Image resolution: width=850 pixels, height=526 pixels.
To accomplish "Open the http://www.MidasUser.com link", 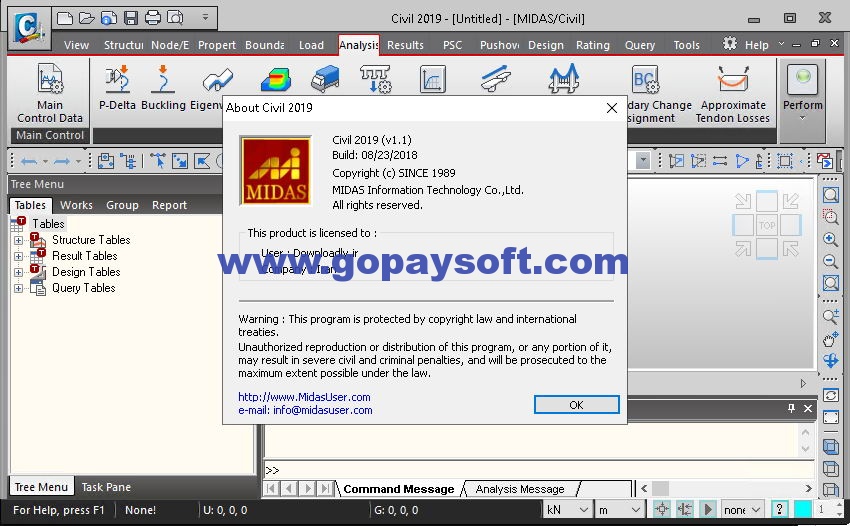I will tap(304, 397).
